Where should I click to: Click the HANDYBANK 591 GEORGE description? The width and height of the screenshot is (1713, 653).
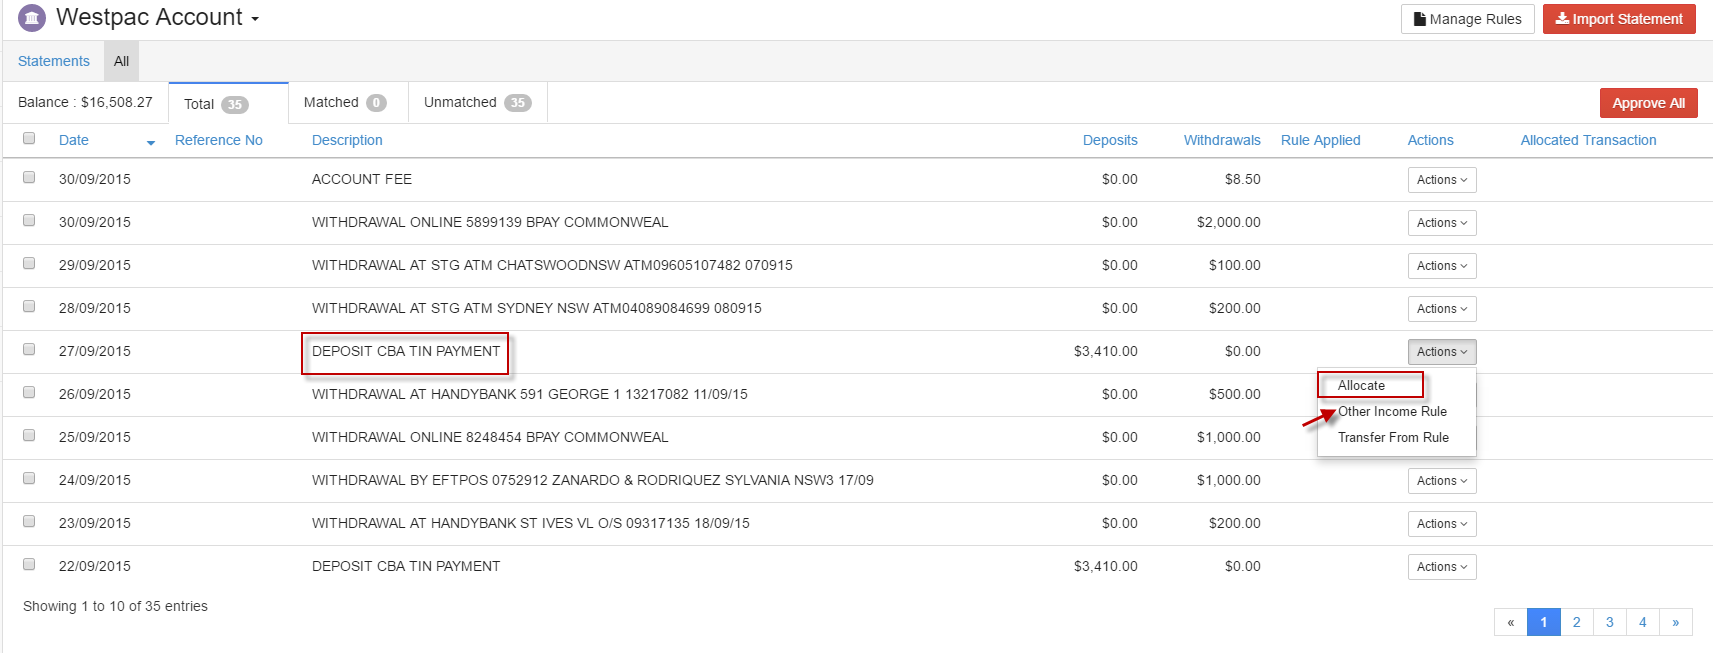pos(530,394)
